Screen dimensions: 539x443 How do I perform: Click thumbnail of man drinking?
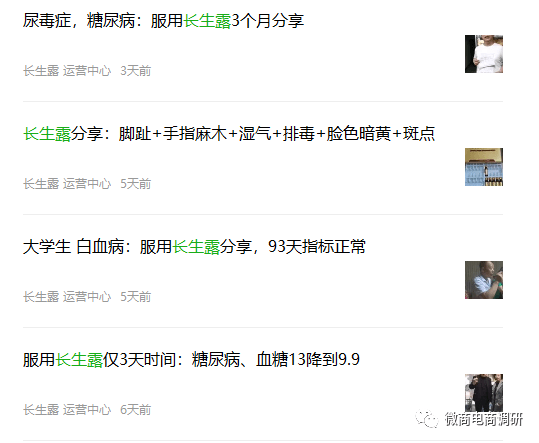[x=484, y=280]
